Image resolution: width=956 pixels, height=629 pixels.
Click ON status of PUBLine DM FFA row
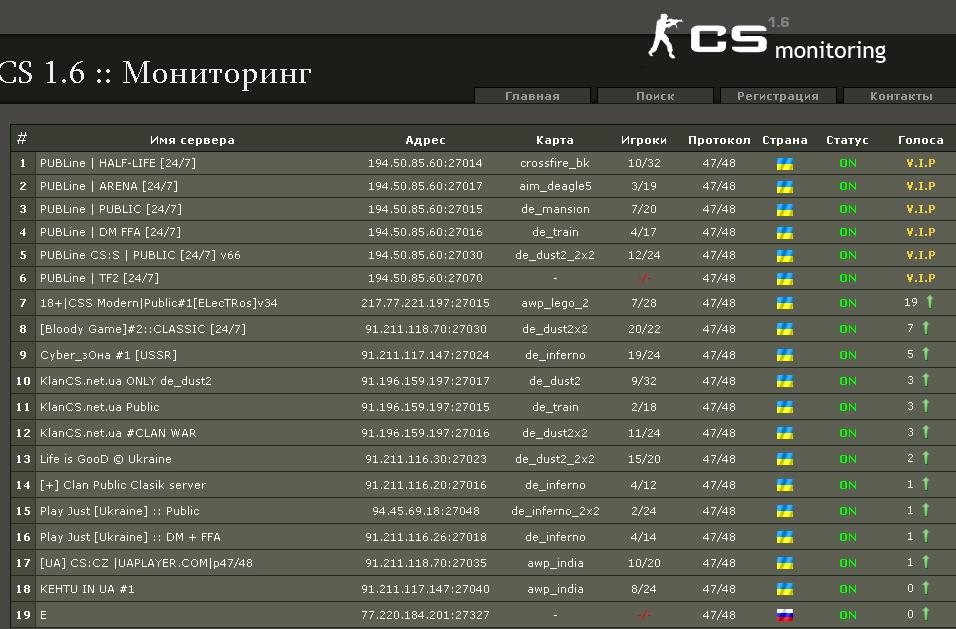coord(847,232)
